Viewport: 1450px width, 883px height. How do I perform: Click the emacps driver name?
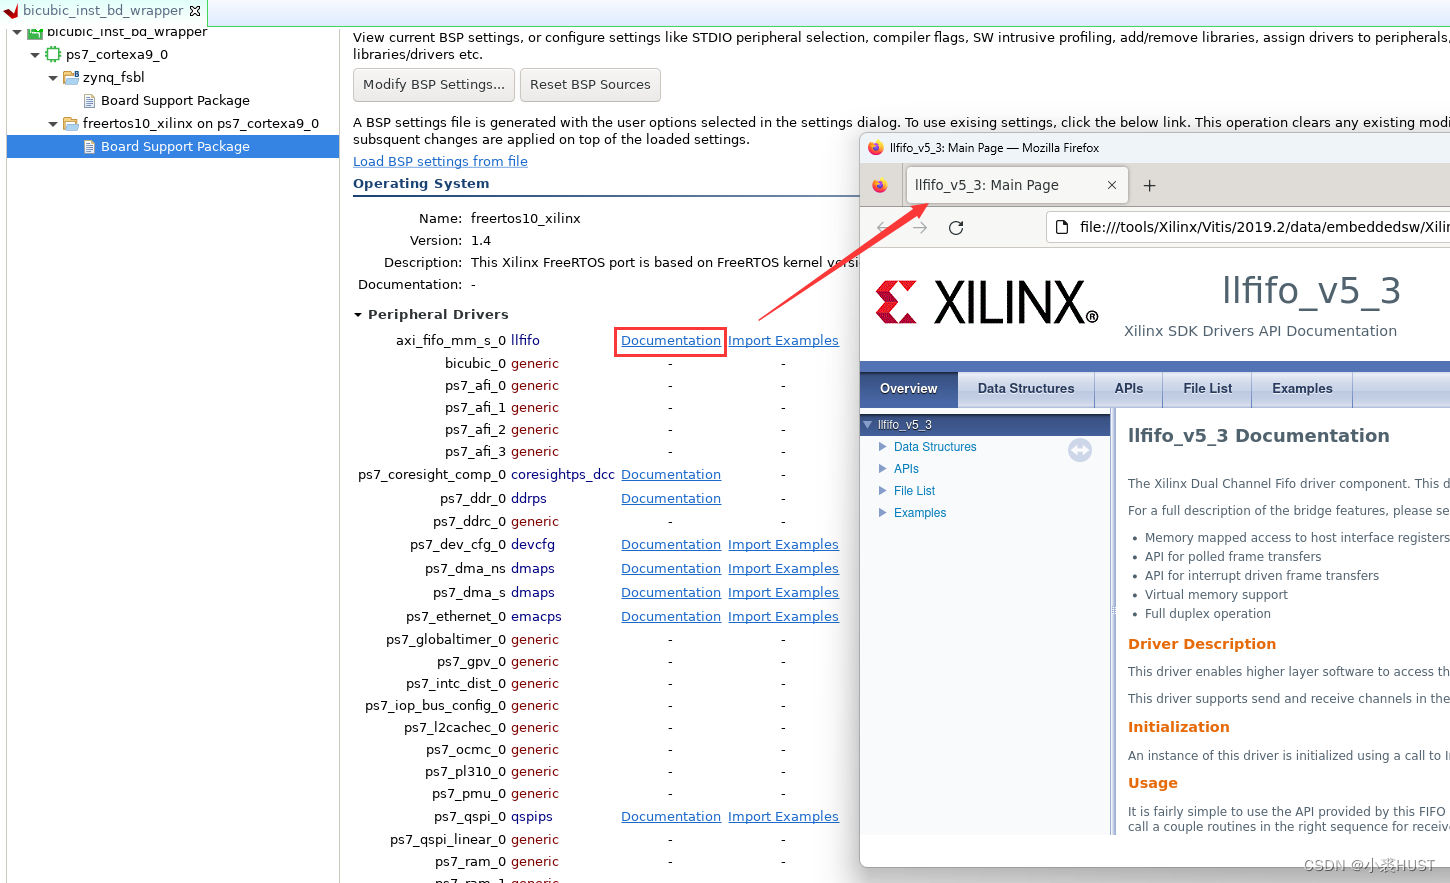[536, 617]
